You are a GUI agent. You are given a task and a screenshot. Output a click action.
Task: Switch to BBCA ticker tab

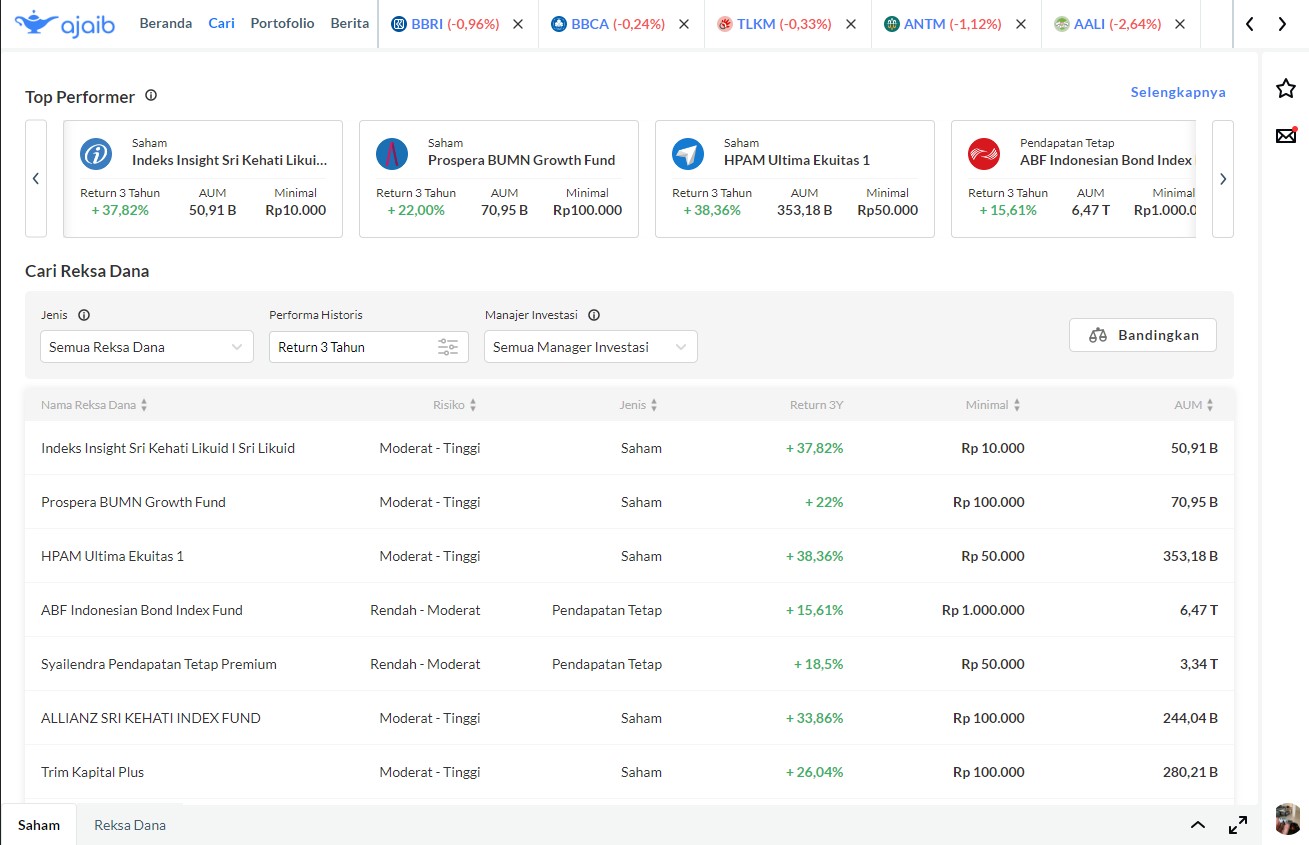pyautogui.click(x=608, y=24)
